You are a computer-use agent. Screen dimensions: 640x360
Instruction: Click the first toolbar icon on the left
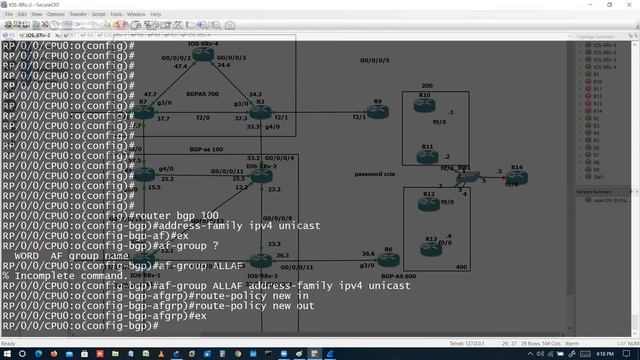pyautogui.click(x=8, y=25)
